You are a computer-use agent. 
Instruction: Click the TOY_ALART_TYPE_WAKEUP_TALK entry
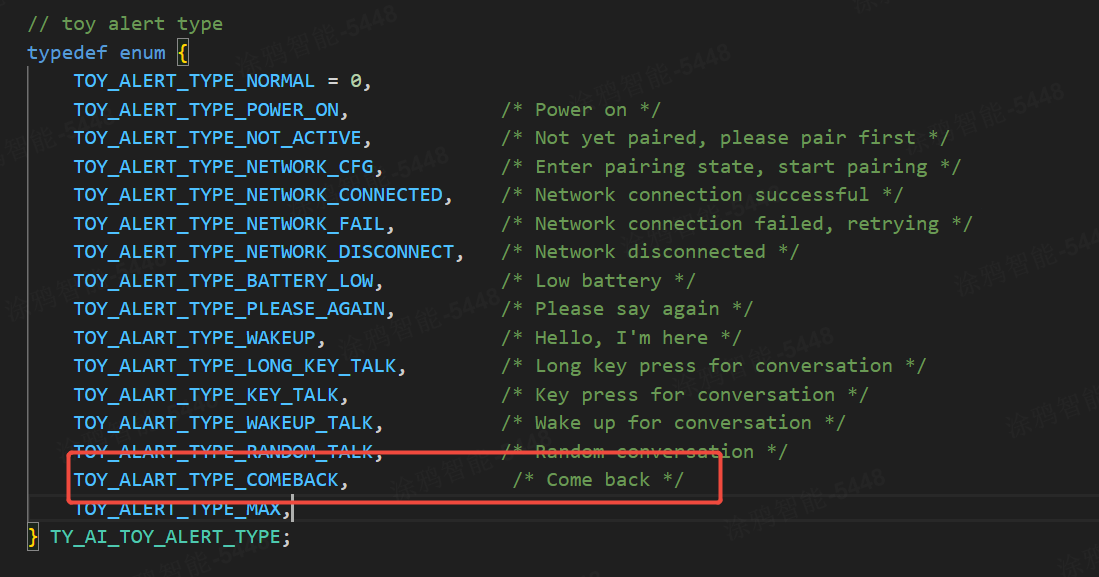223,423
